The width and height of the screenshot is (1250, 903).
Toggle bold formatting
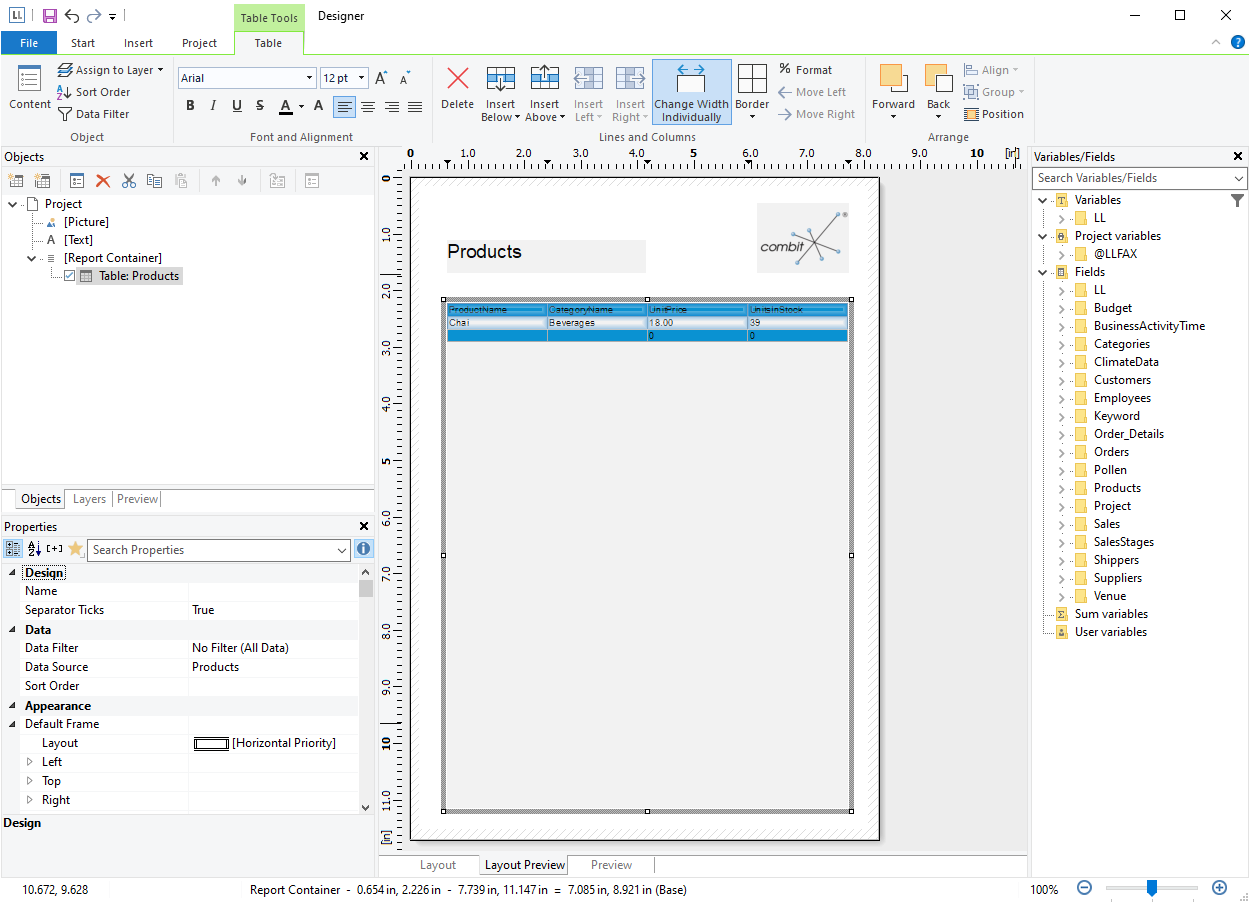[190, 106]
